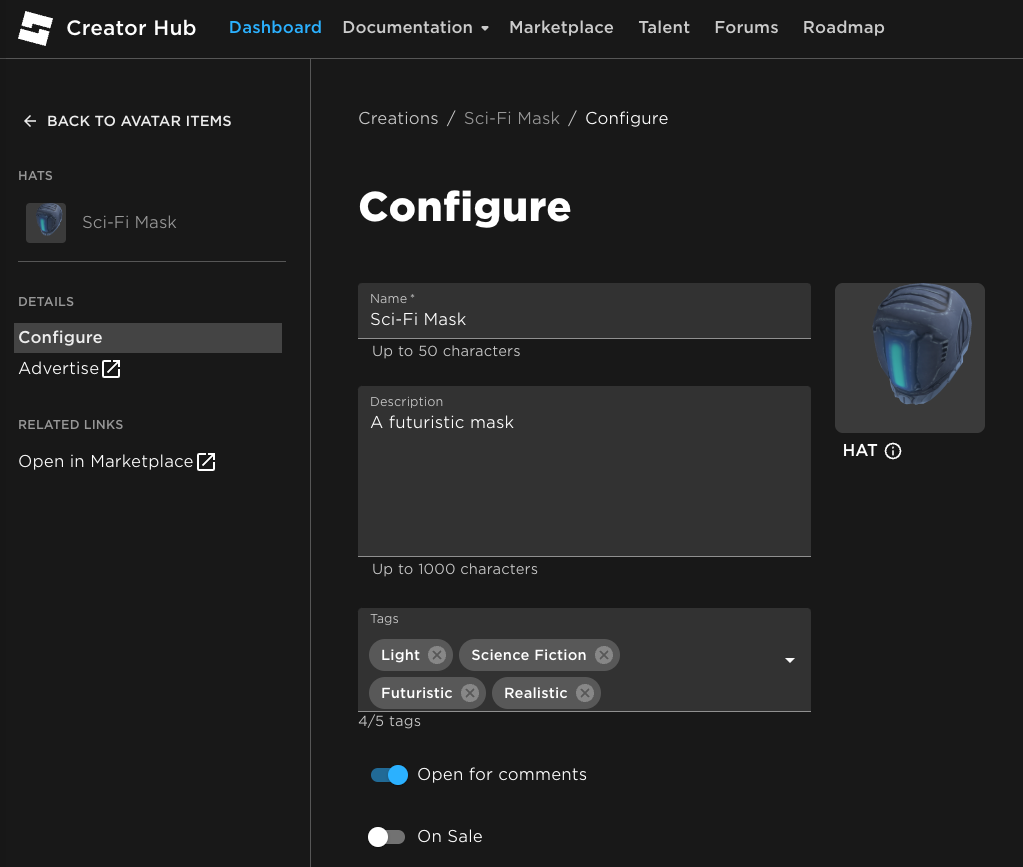Click the back arrow to avatar items
1023x867 pixels.
[30, 121]
